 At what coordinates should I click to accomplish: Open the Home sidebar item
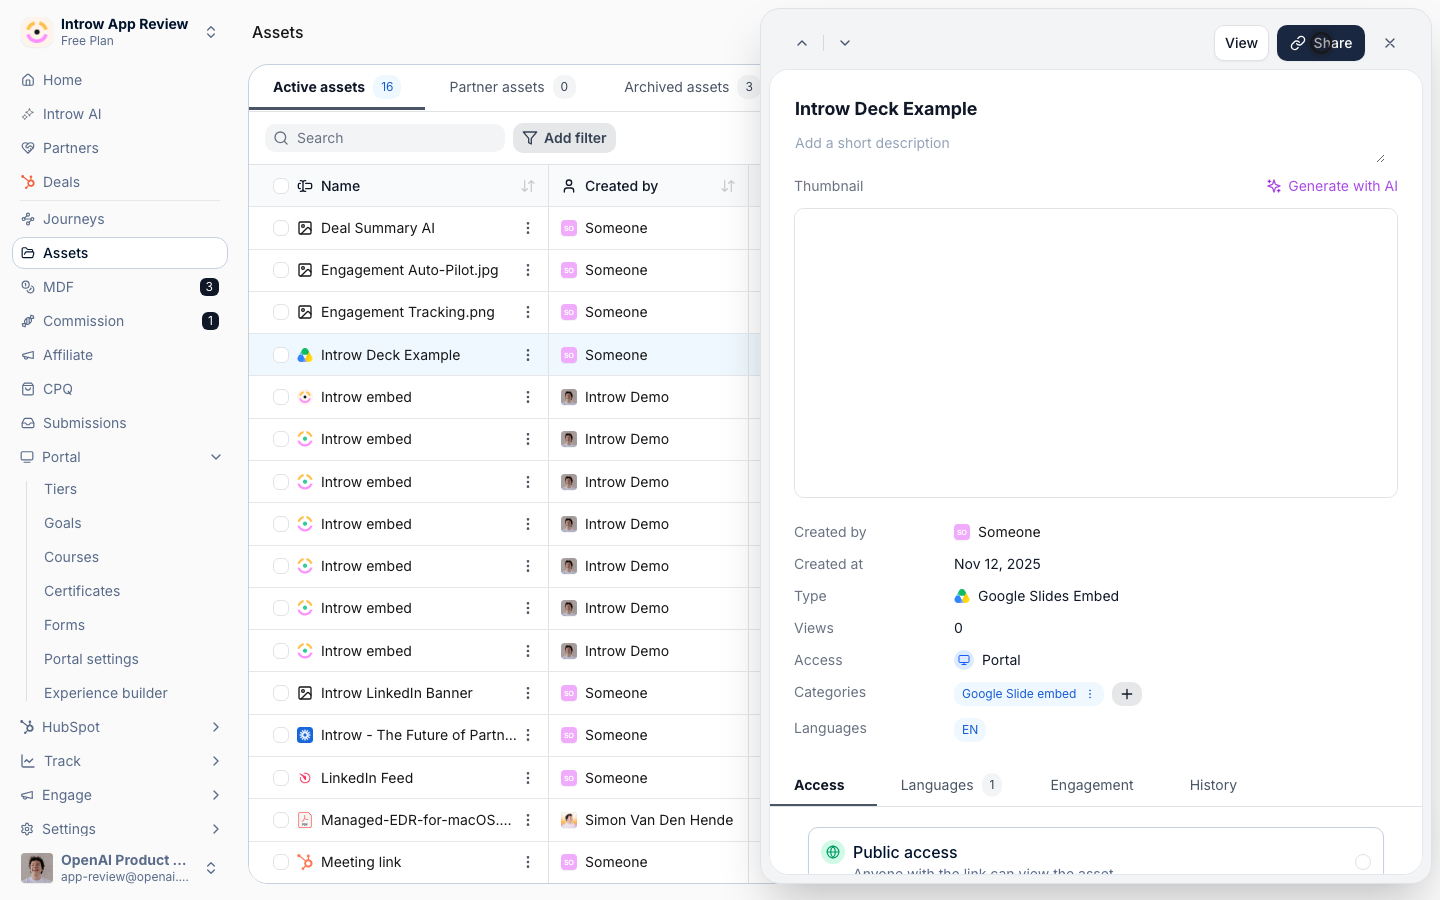(x=120, y=80)
